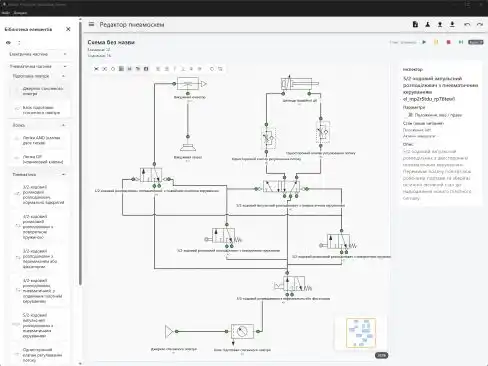Screen dimensions: 488x366
Task: Collapse the 'Логіка' subsection chevron
Action: [63, 125]
